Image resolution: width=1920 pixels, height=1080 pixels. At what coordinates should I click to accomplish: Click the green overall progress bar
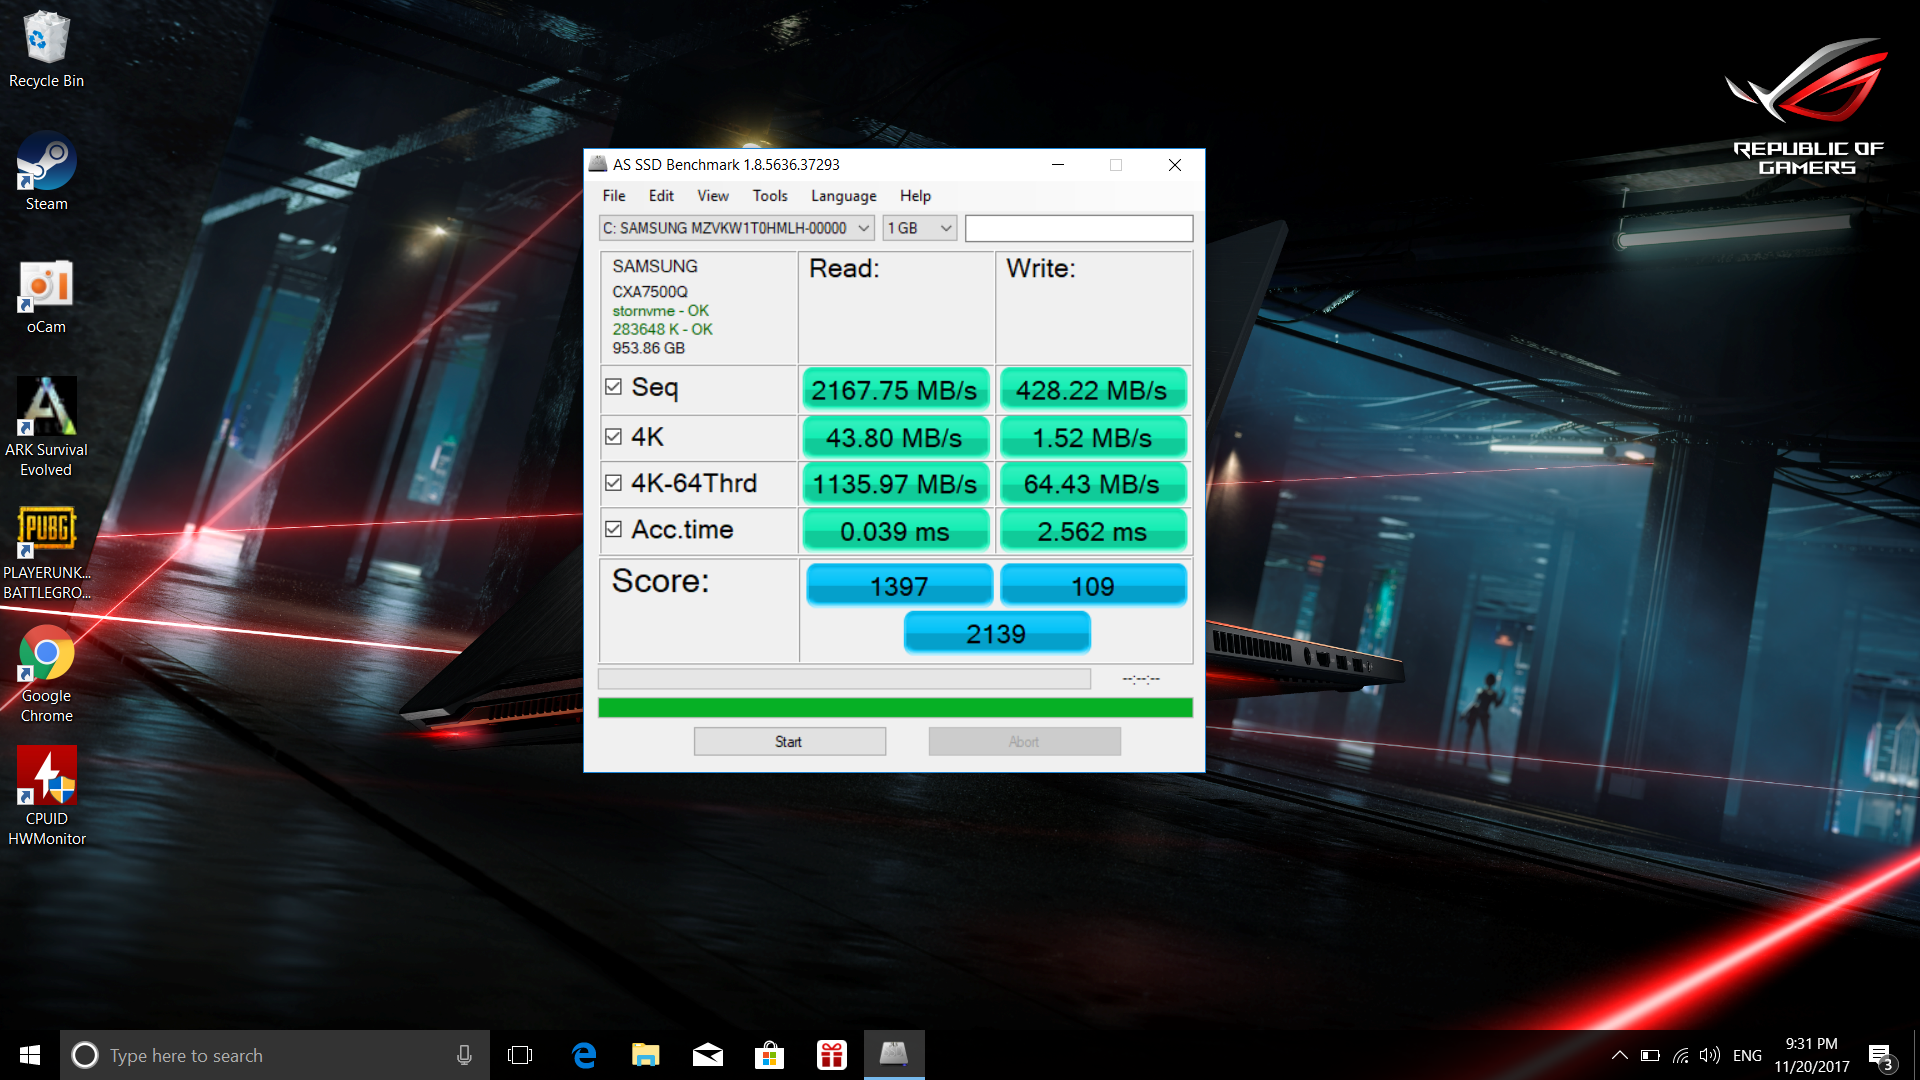click(895, 708)
